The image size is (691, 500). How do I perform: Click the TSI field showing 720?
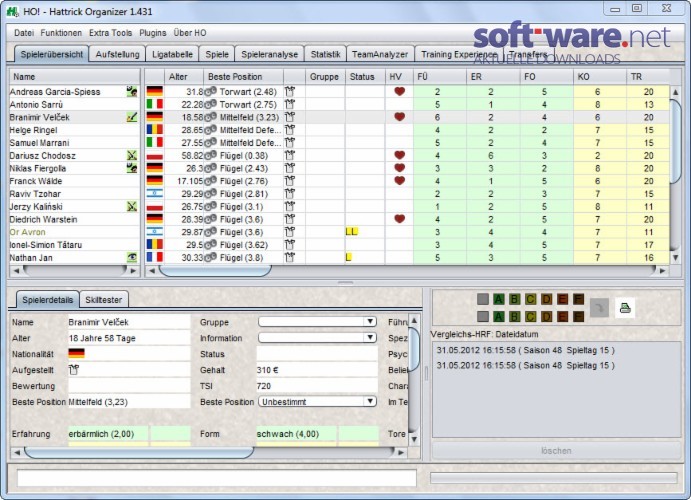[x=317, y=386]
